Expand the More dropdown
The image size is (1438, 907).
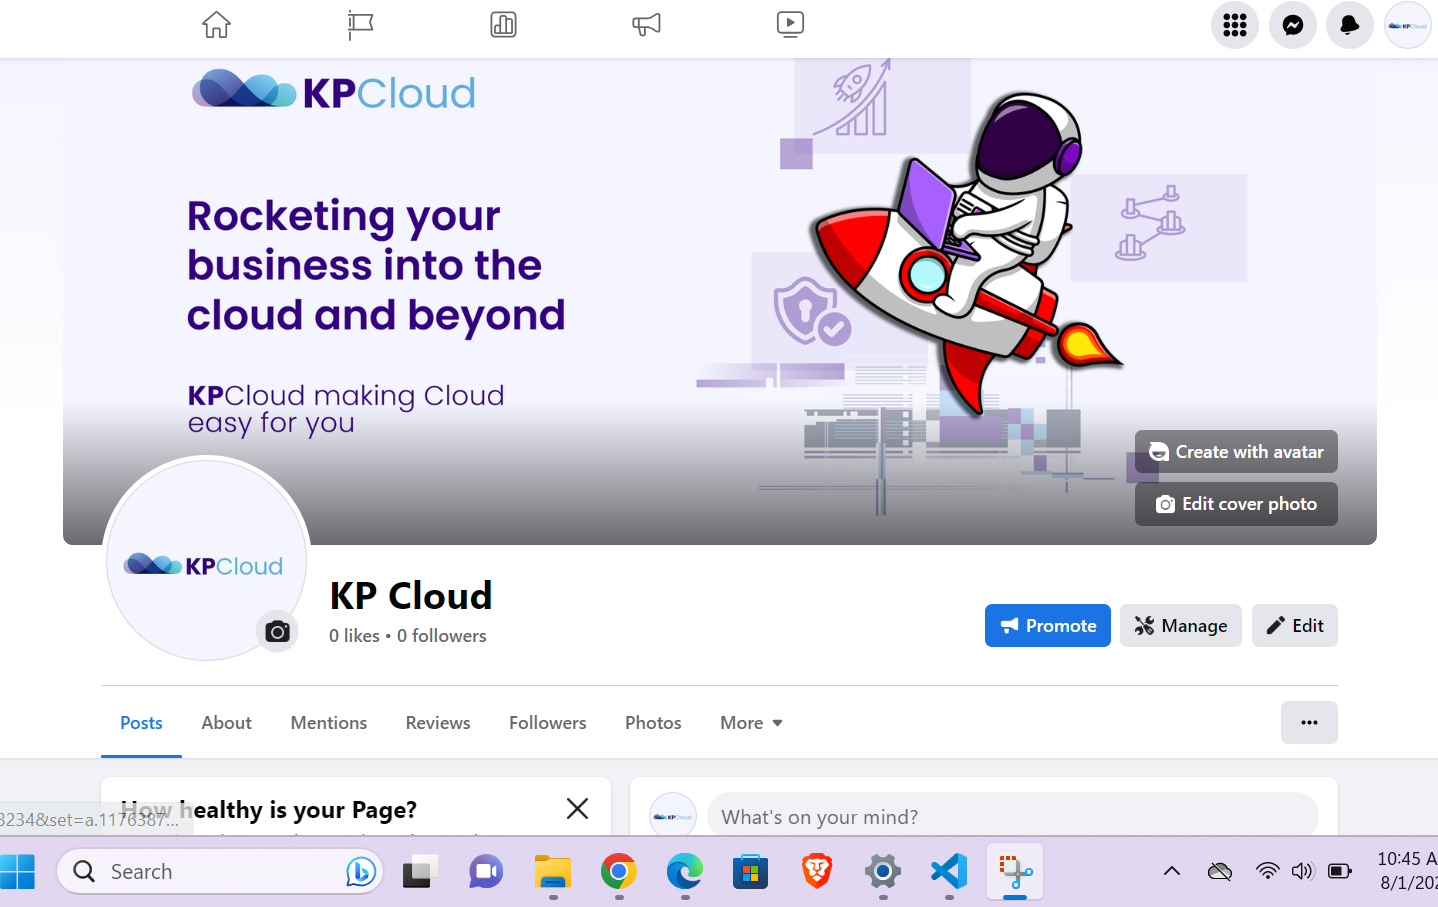point(752,723)
